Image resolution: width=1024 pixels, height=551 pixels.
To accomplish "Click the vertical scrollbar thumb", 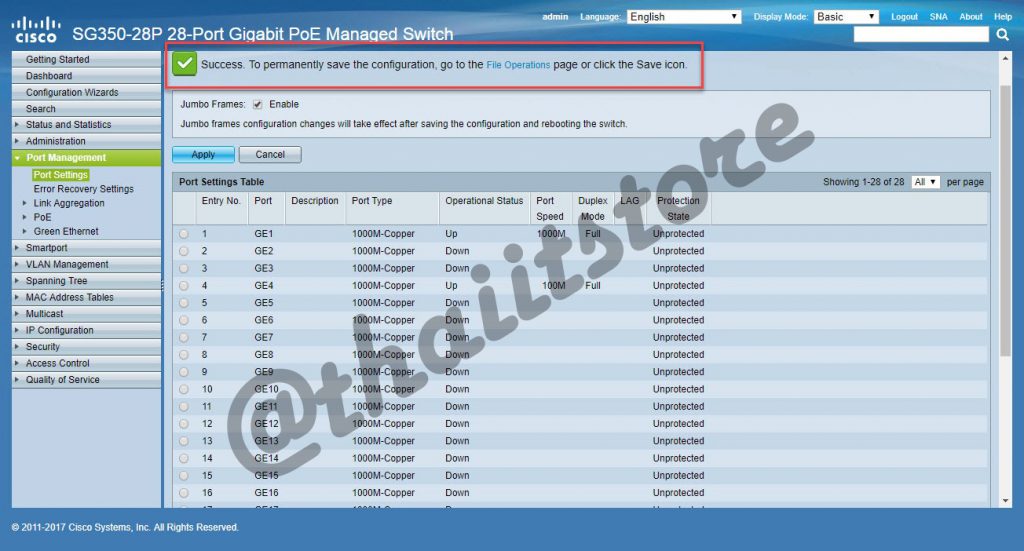I will click(x=1005, y=219).
